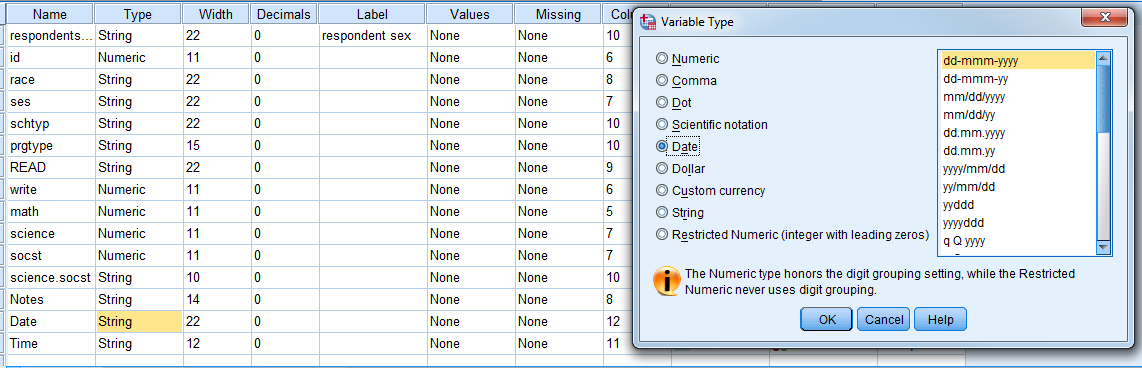Choose mm/dd/yyyy date format
1142x368 pixels.
coord(1018,97)
